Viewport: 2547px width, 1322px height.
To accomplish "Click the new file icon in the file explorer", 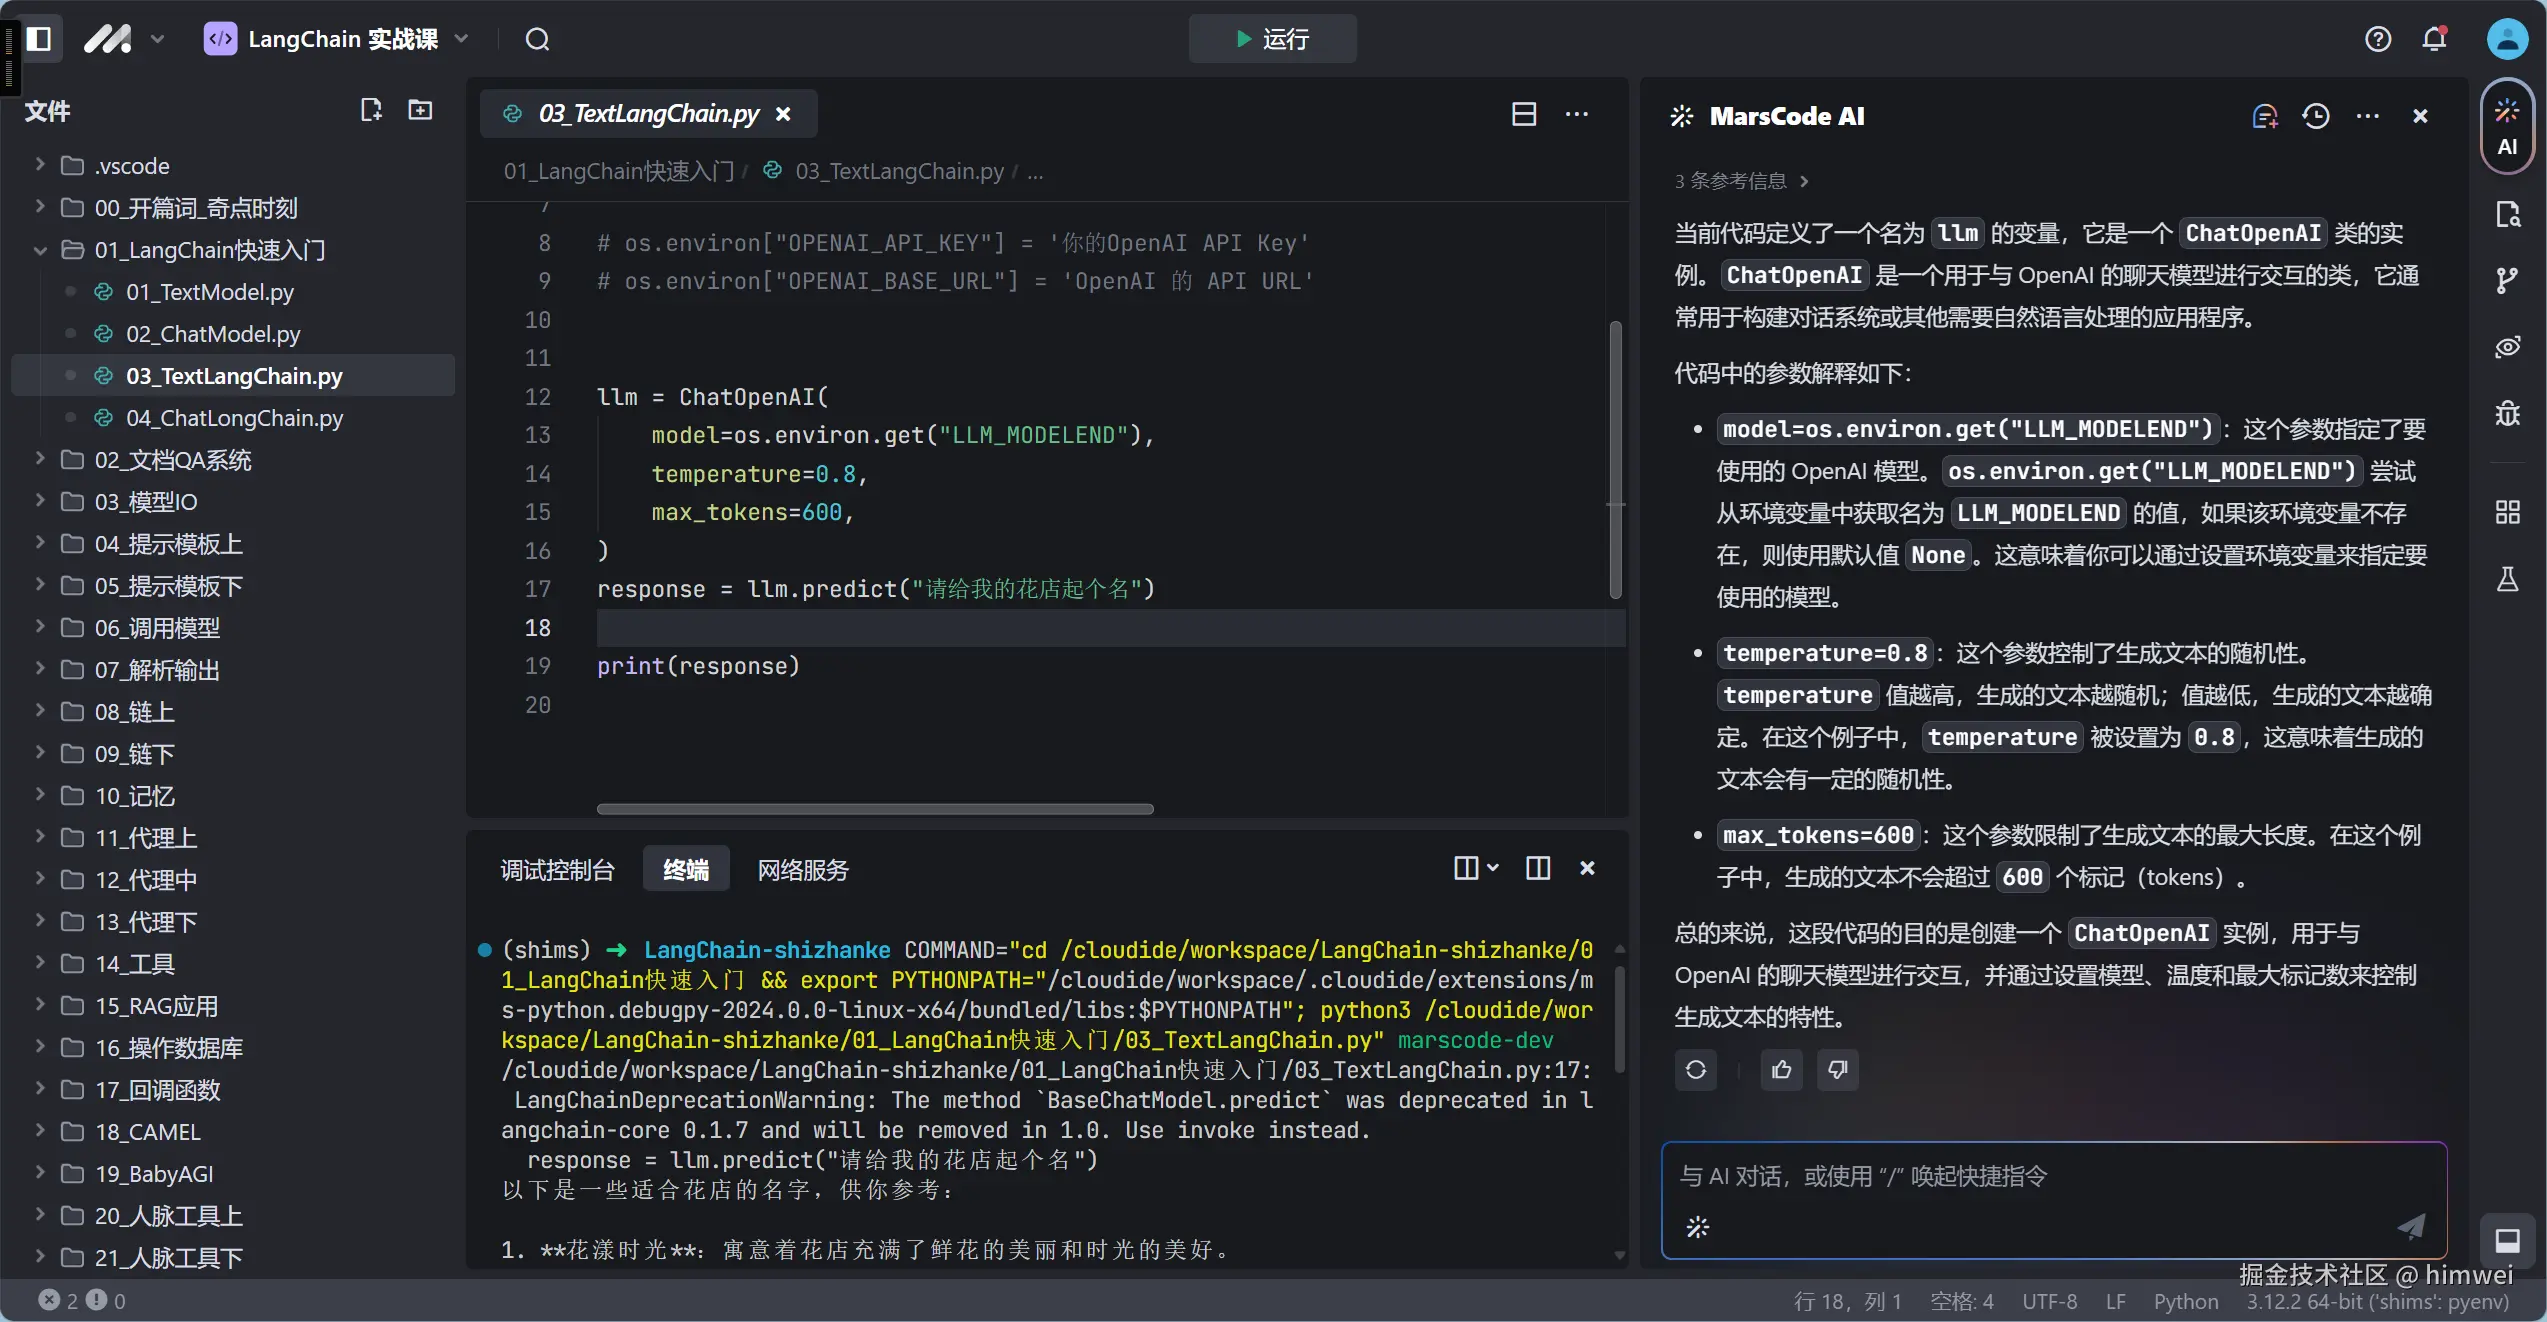I will click(371, 110).
